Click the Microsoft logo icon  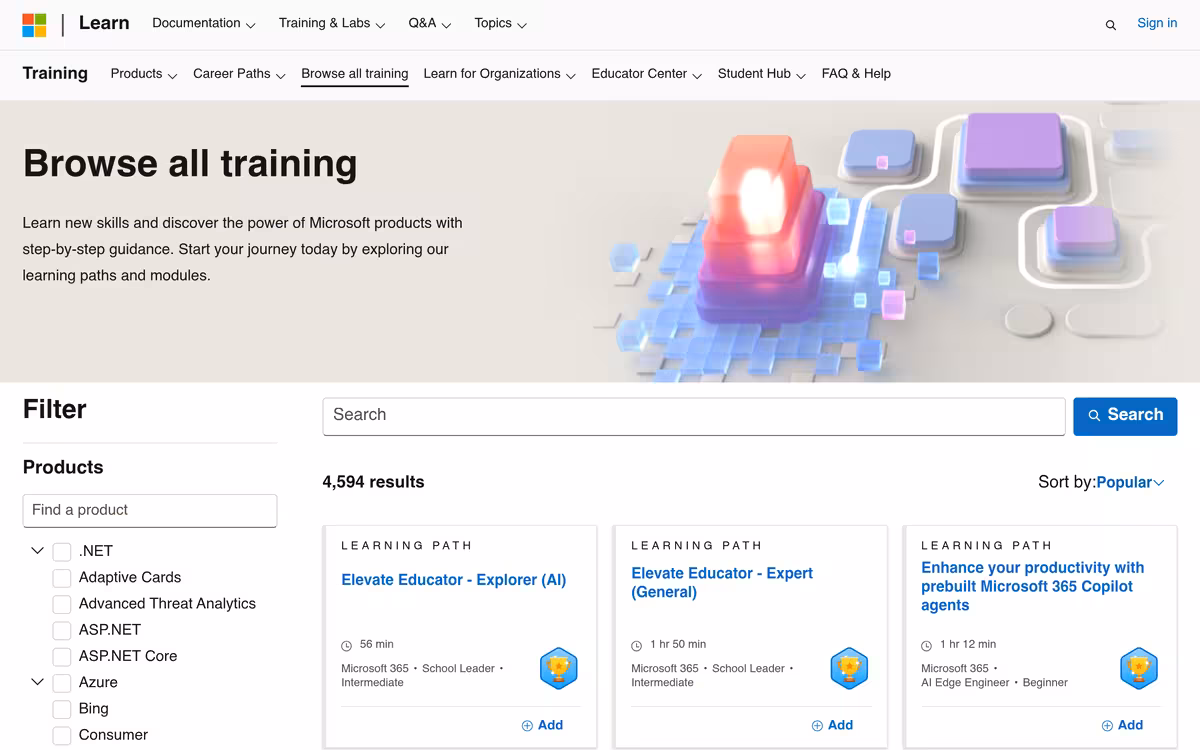34,25
